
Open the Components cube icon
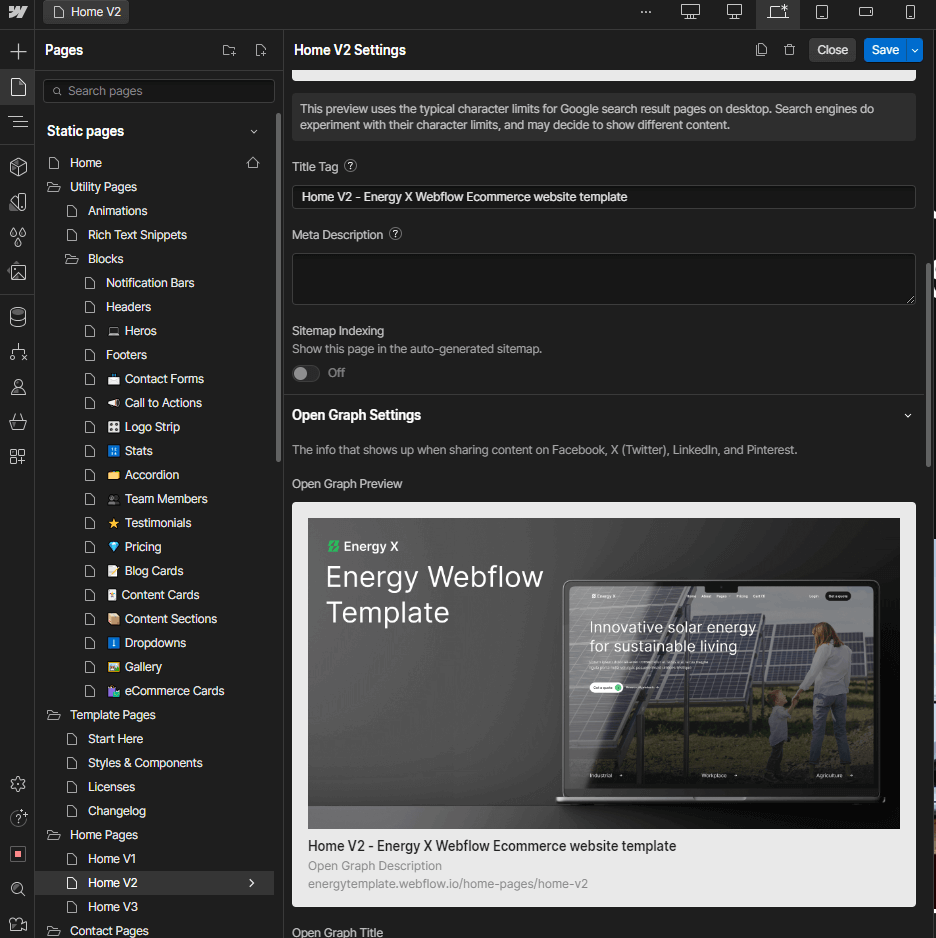pyautogui.click(x=18, y=167)
